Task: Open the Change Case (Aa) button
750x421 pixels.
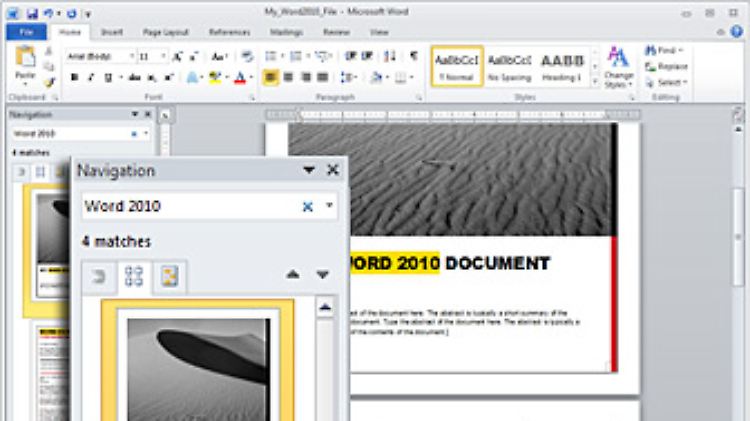Action: [219, 56]
